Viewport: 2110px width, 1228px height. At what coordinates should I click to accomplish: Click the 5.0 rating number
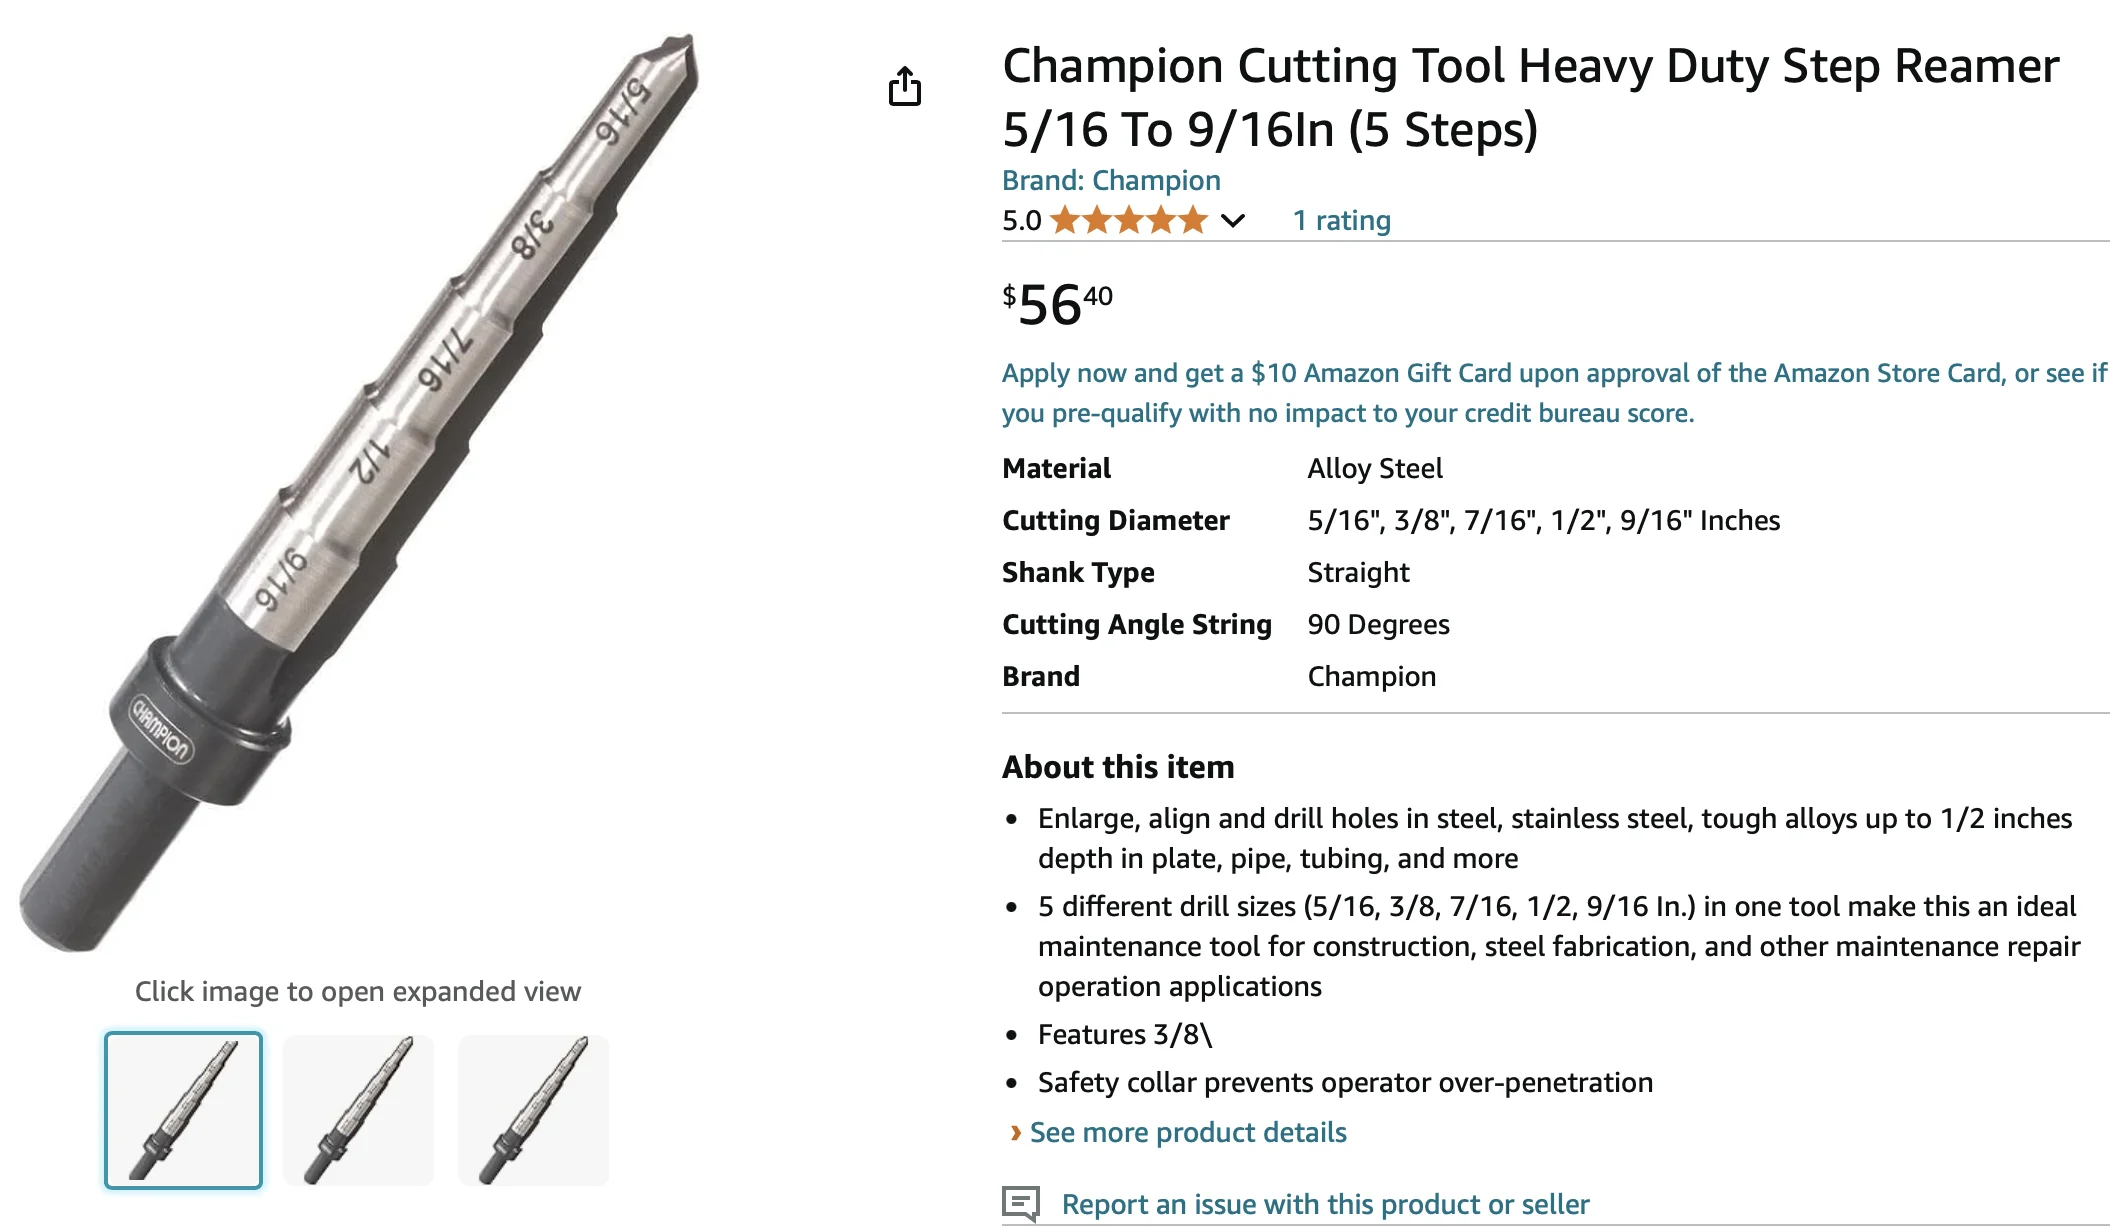pos(1021,220)
